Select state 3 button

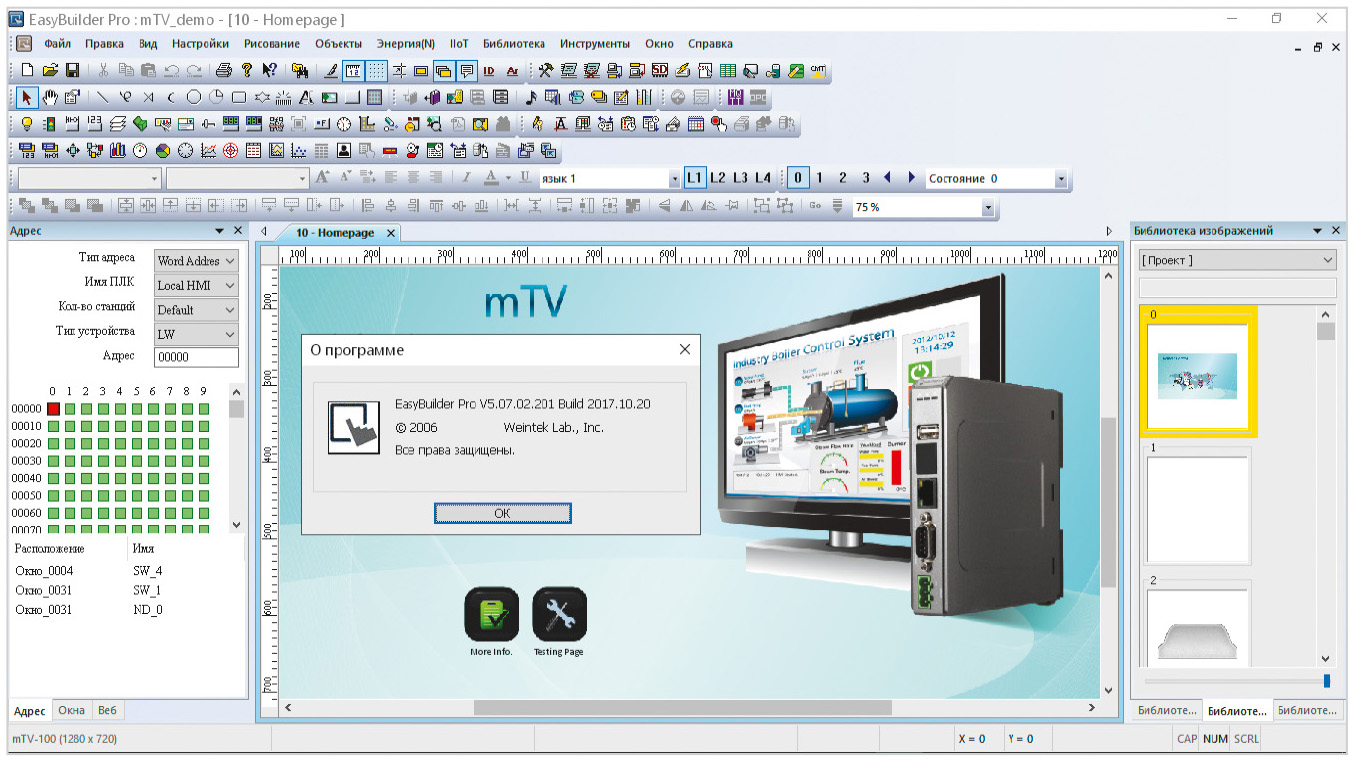coord(866,178)
